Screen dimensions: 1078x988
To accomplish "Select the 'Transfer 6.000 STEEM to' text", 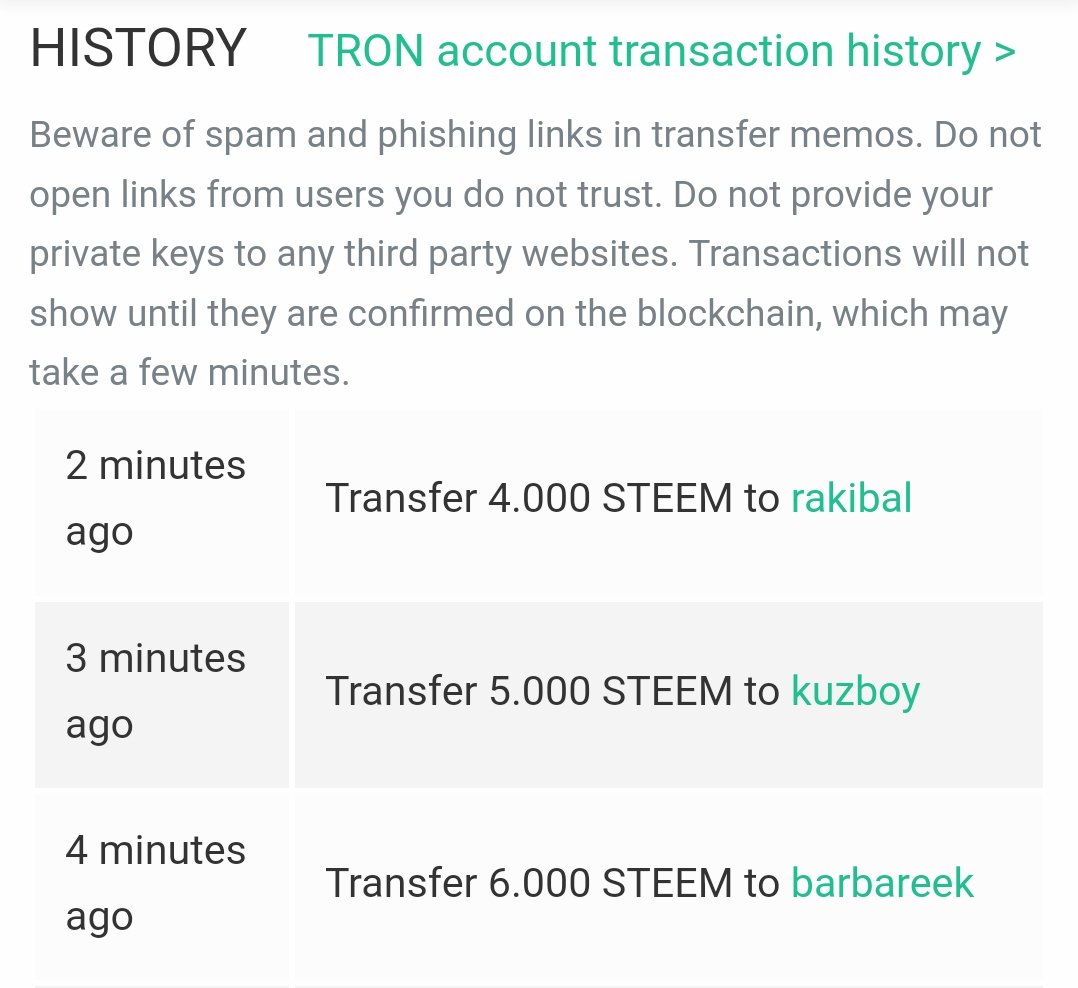I will (x=553, y=883).
